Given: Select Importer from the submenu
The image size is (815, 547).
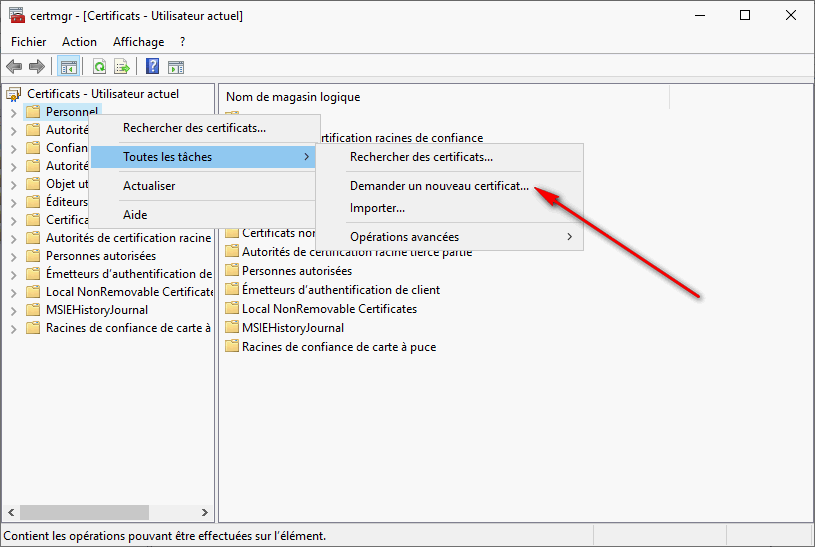Looking at the screenshot, I should coord(377,208).
